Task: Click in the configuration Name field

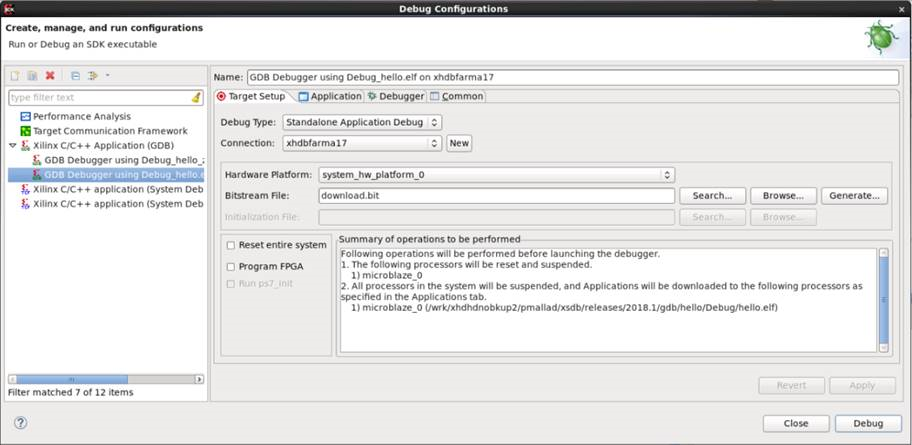Action: [573, 77]
